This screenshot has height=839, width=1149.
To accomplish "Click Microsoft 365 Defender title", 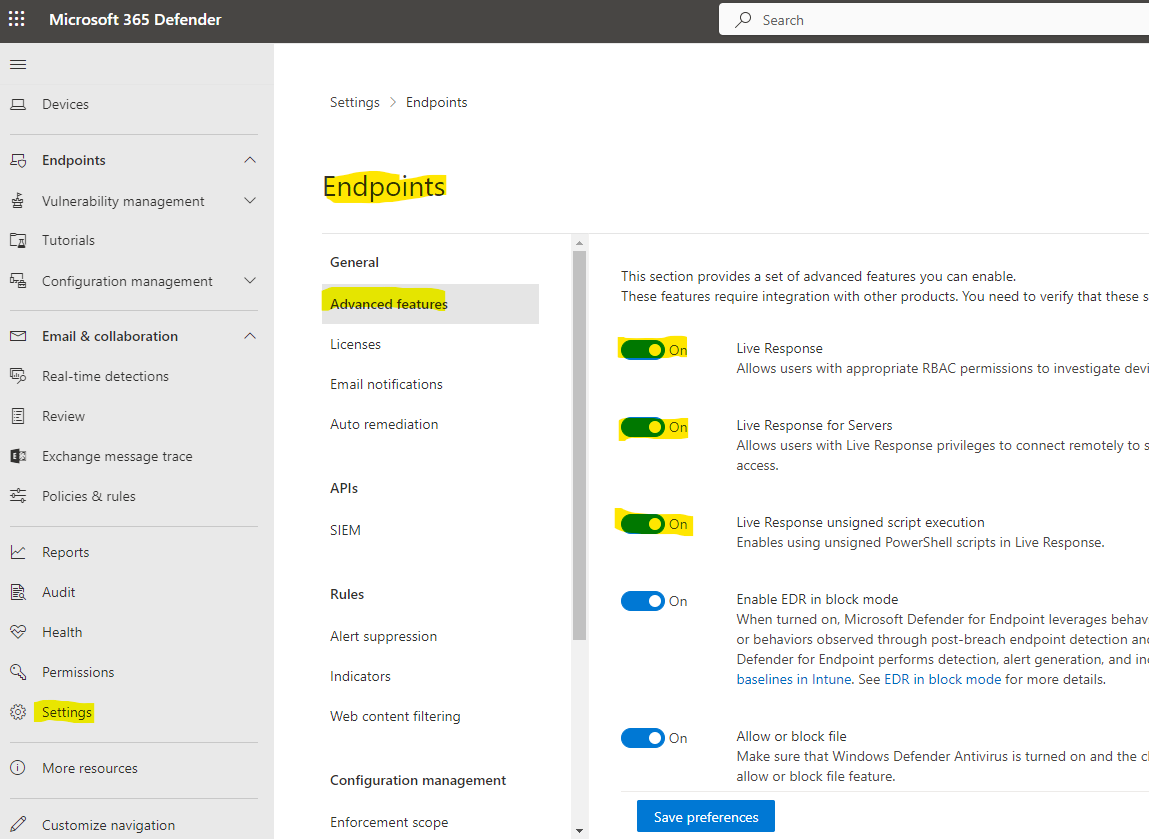I will tap(135, 20).
